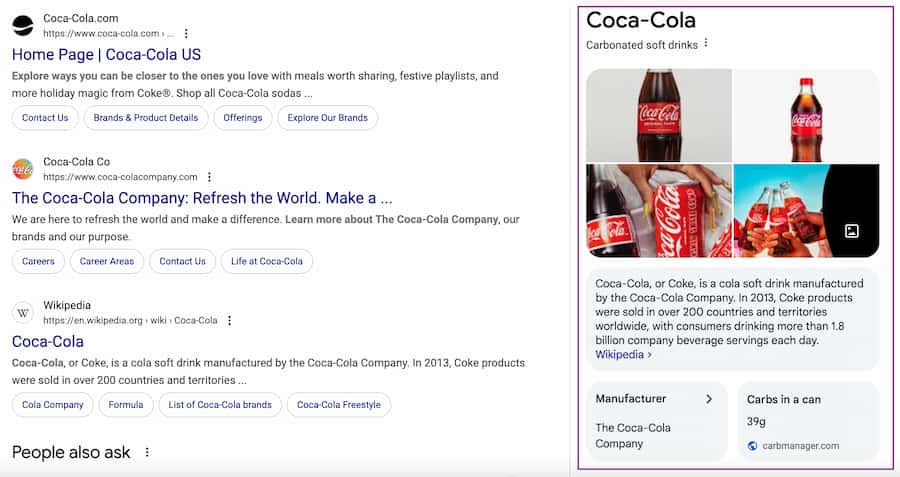Follow the Wikipedia link in knowledge panel
The height and width of the screenshot is (477, 900).
[622, 354]
